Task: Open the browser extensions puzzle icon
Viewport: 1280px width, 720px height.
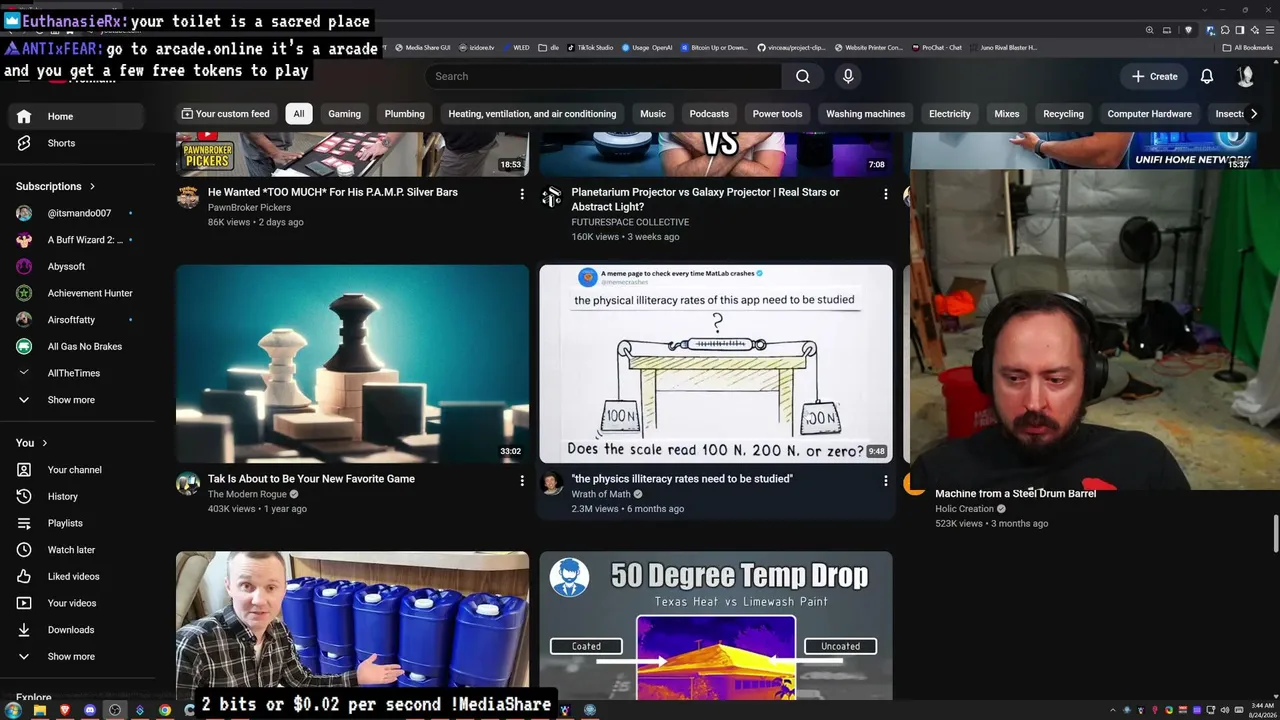Action: [1225, 30]
